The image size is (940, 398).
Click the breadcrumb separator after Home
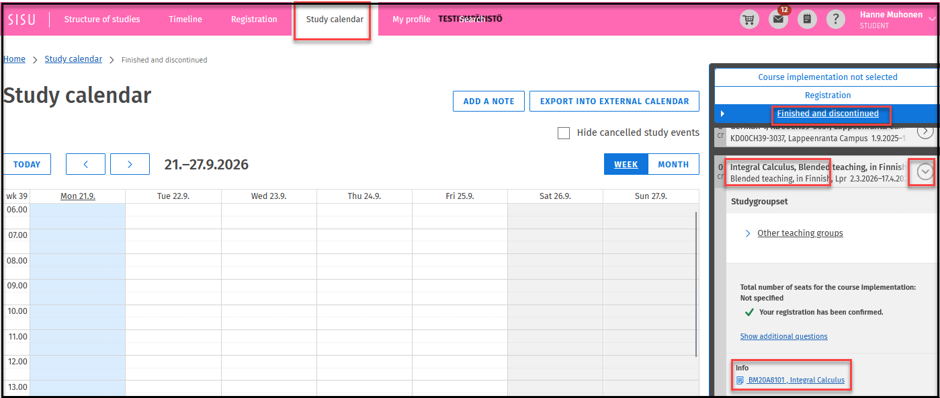click(35, 59)
